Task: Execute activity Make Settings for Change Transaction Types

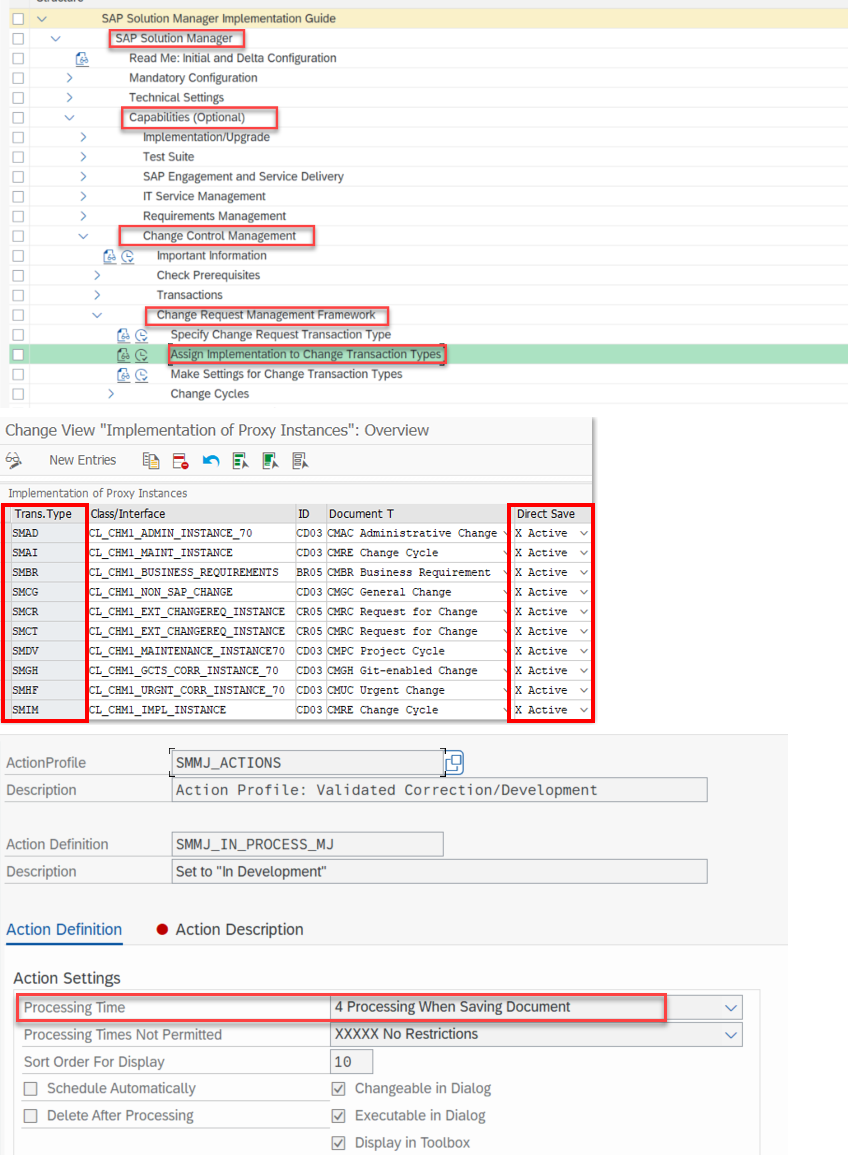Action: 141,374
